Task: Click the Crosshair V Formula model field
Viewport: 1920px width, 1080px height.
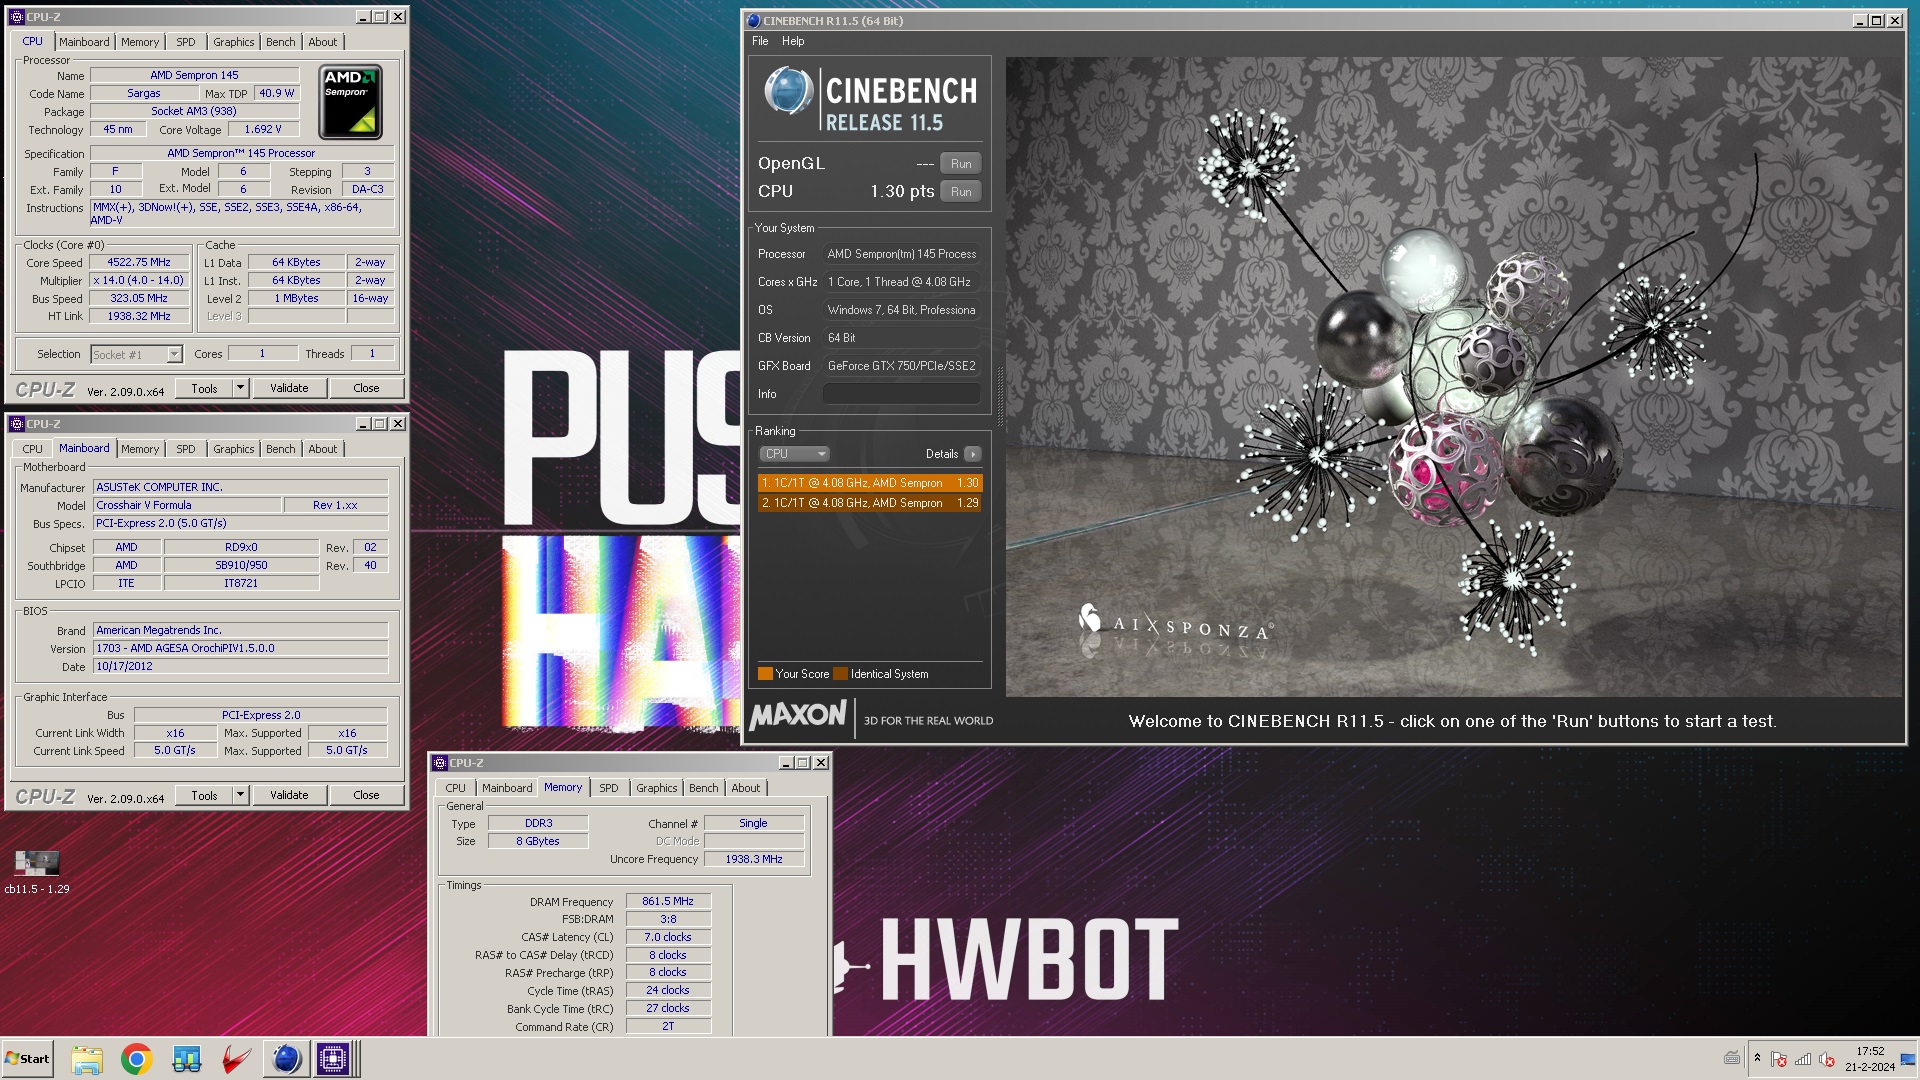Action: tap(187, 505)
